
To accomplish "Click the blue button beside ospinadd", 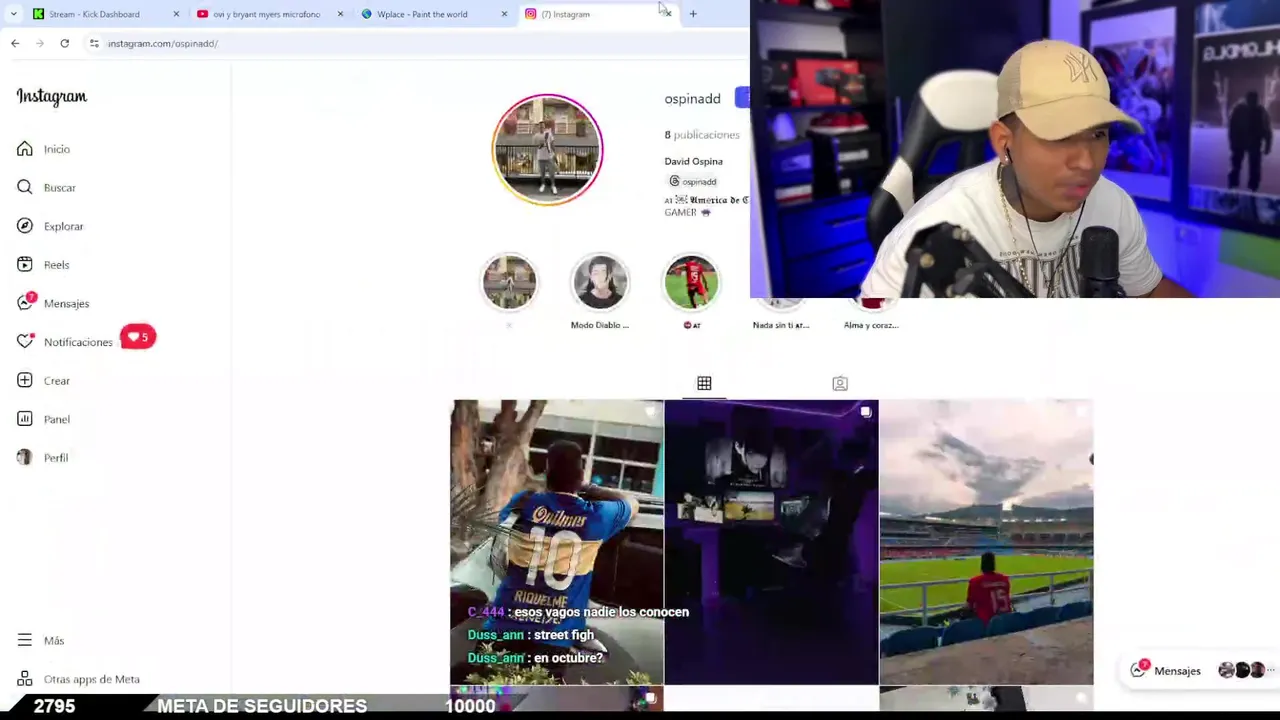I will [742, 97].
